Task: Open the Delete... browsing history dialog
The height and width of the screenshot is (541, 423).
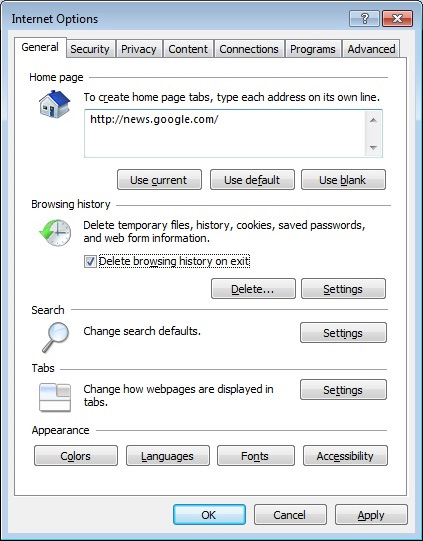Action: click(253, 289)
